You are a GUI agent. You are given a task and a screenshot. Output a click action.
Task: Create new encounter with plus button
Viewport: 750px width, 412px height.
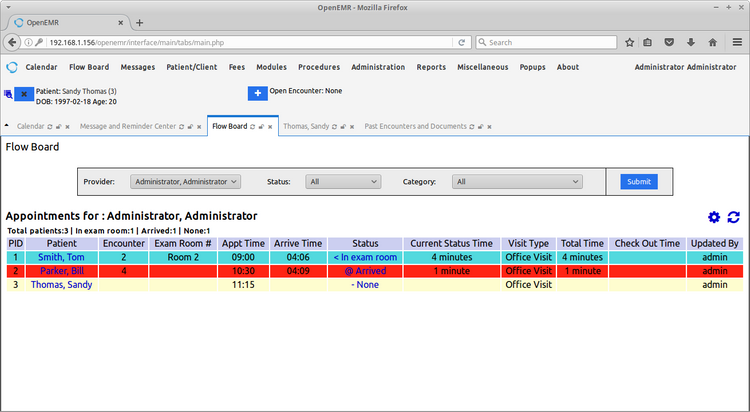coord(257,93)
